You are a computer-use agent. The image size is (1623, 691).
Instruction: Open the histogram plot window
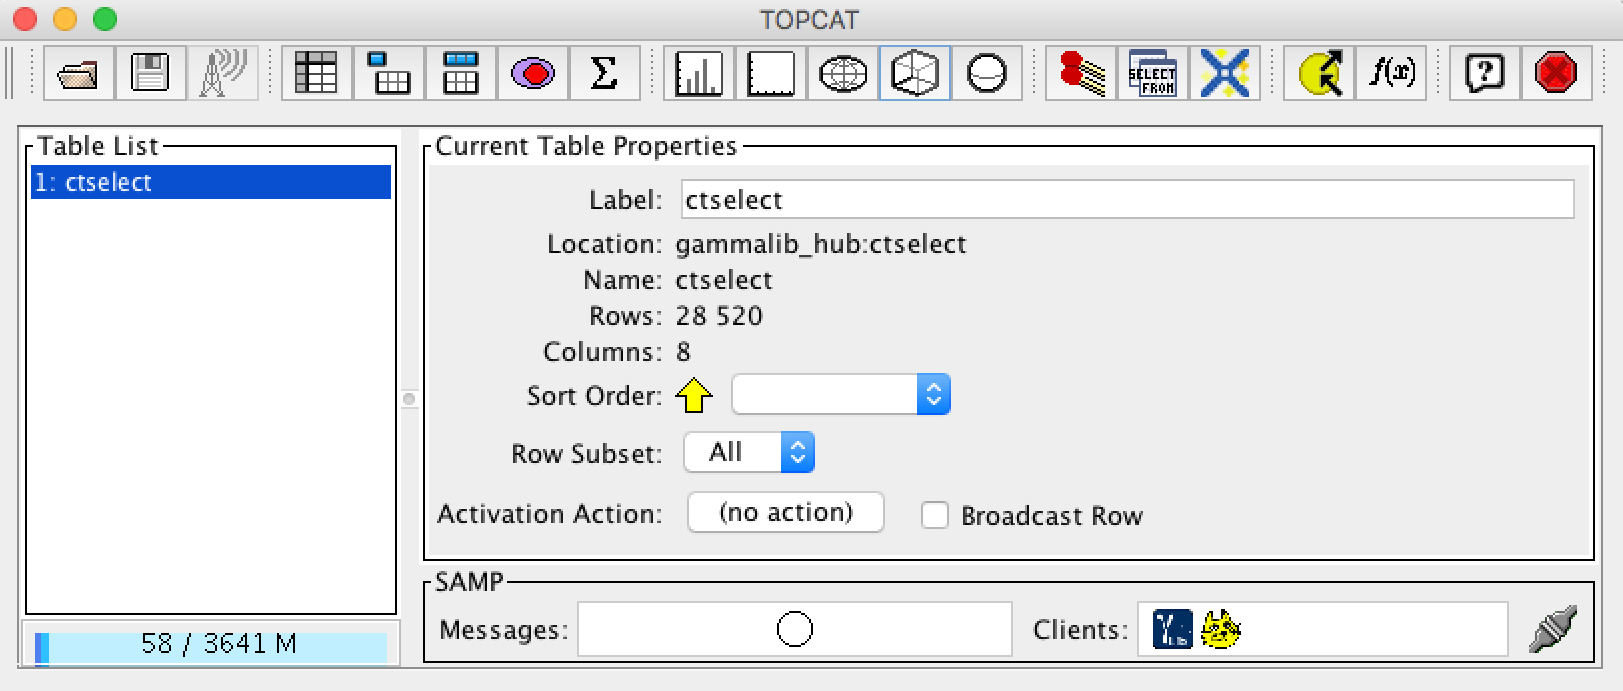click(x=699, y=73)
